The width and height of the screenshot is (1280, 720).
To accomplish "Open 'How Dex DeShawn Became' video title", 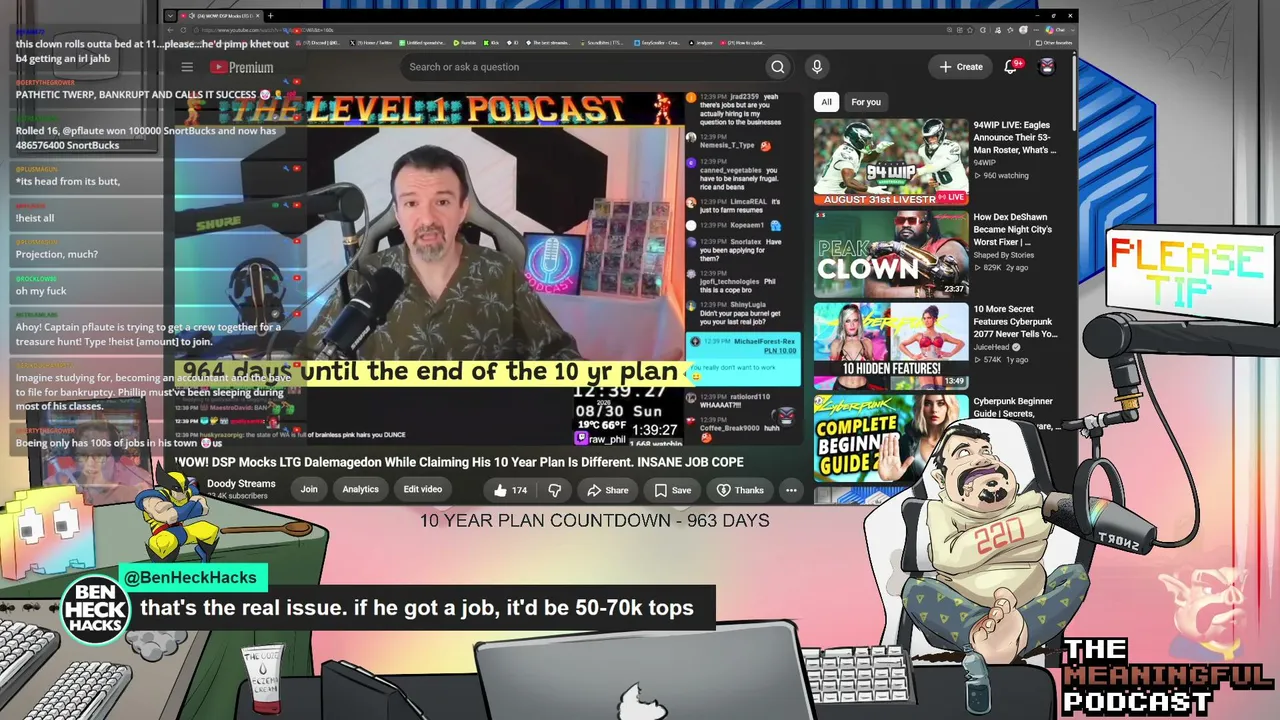I will point(1012,229).
